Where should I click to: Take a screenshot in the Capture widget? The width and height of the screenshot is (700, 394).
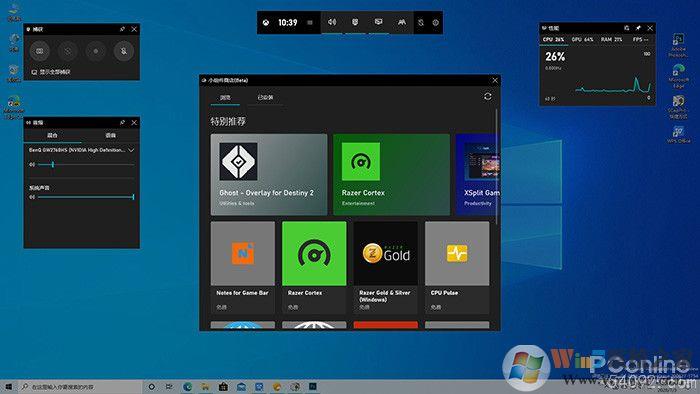(40, 51)
